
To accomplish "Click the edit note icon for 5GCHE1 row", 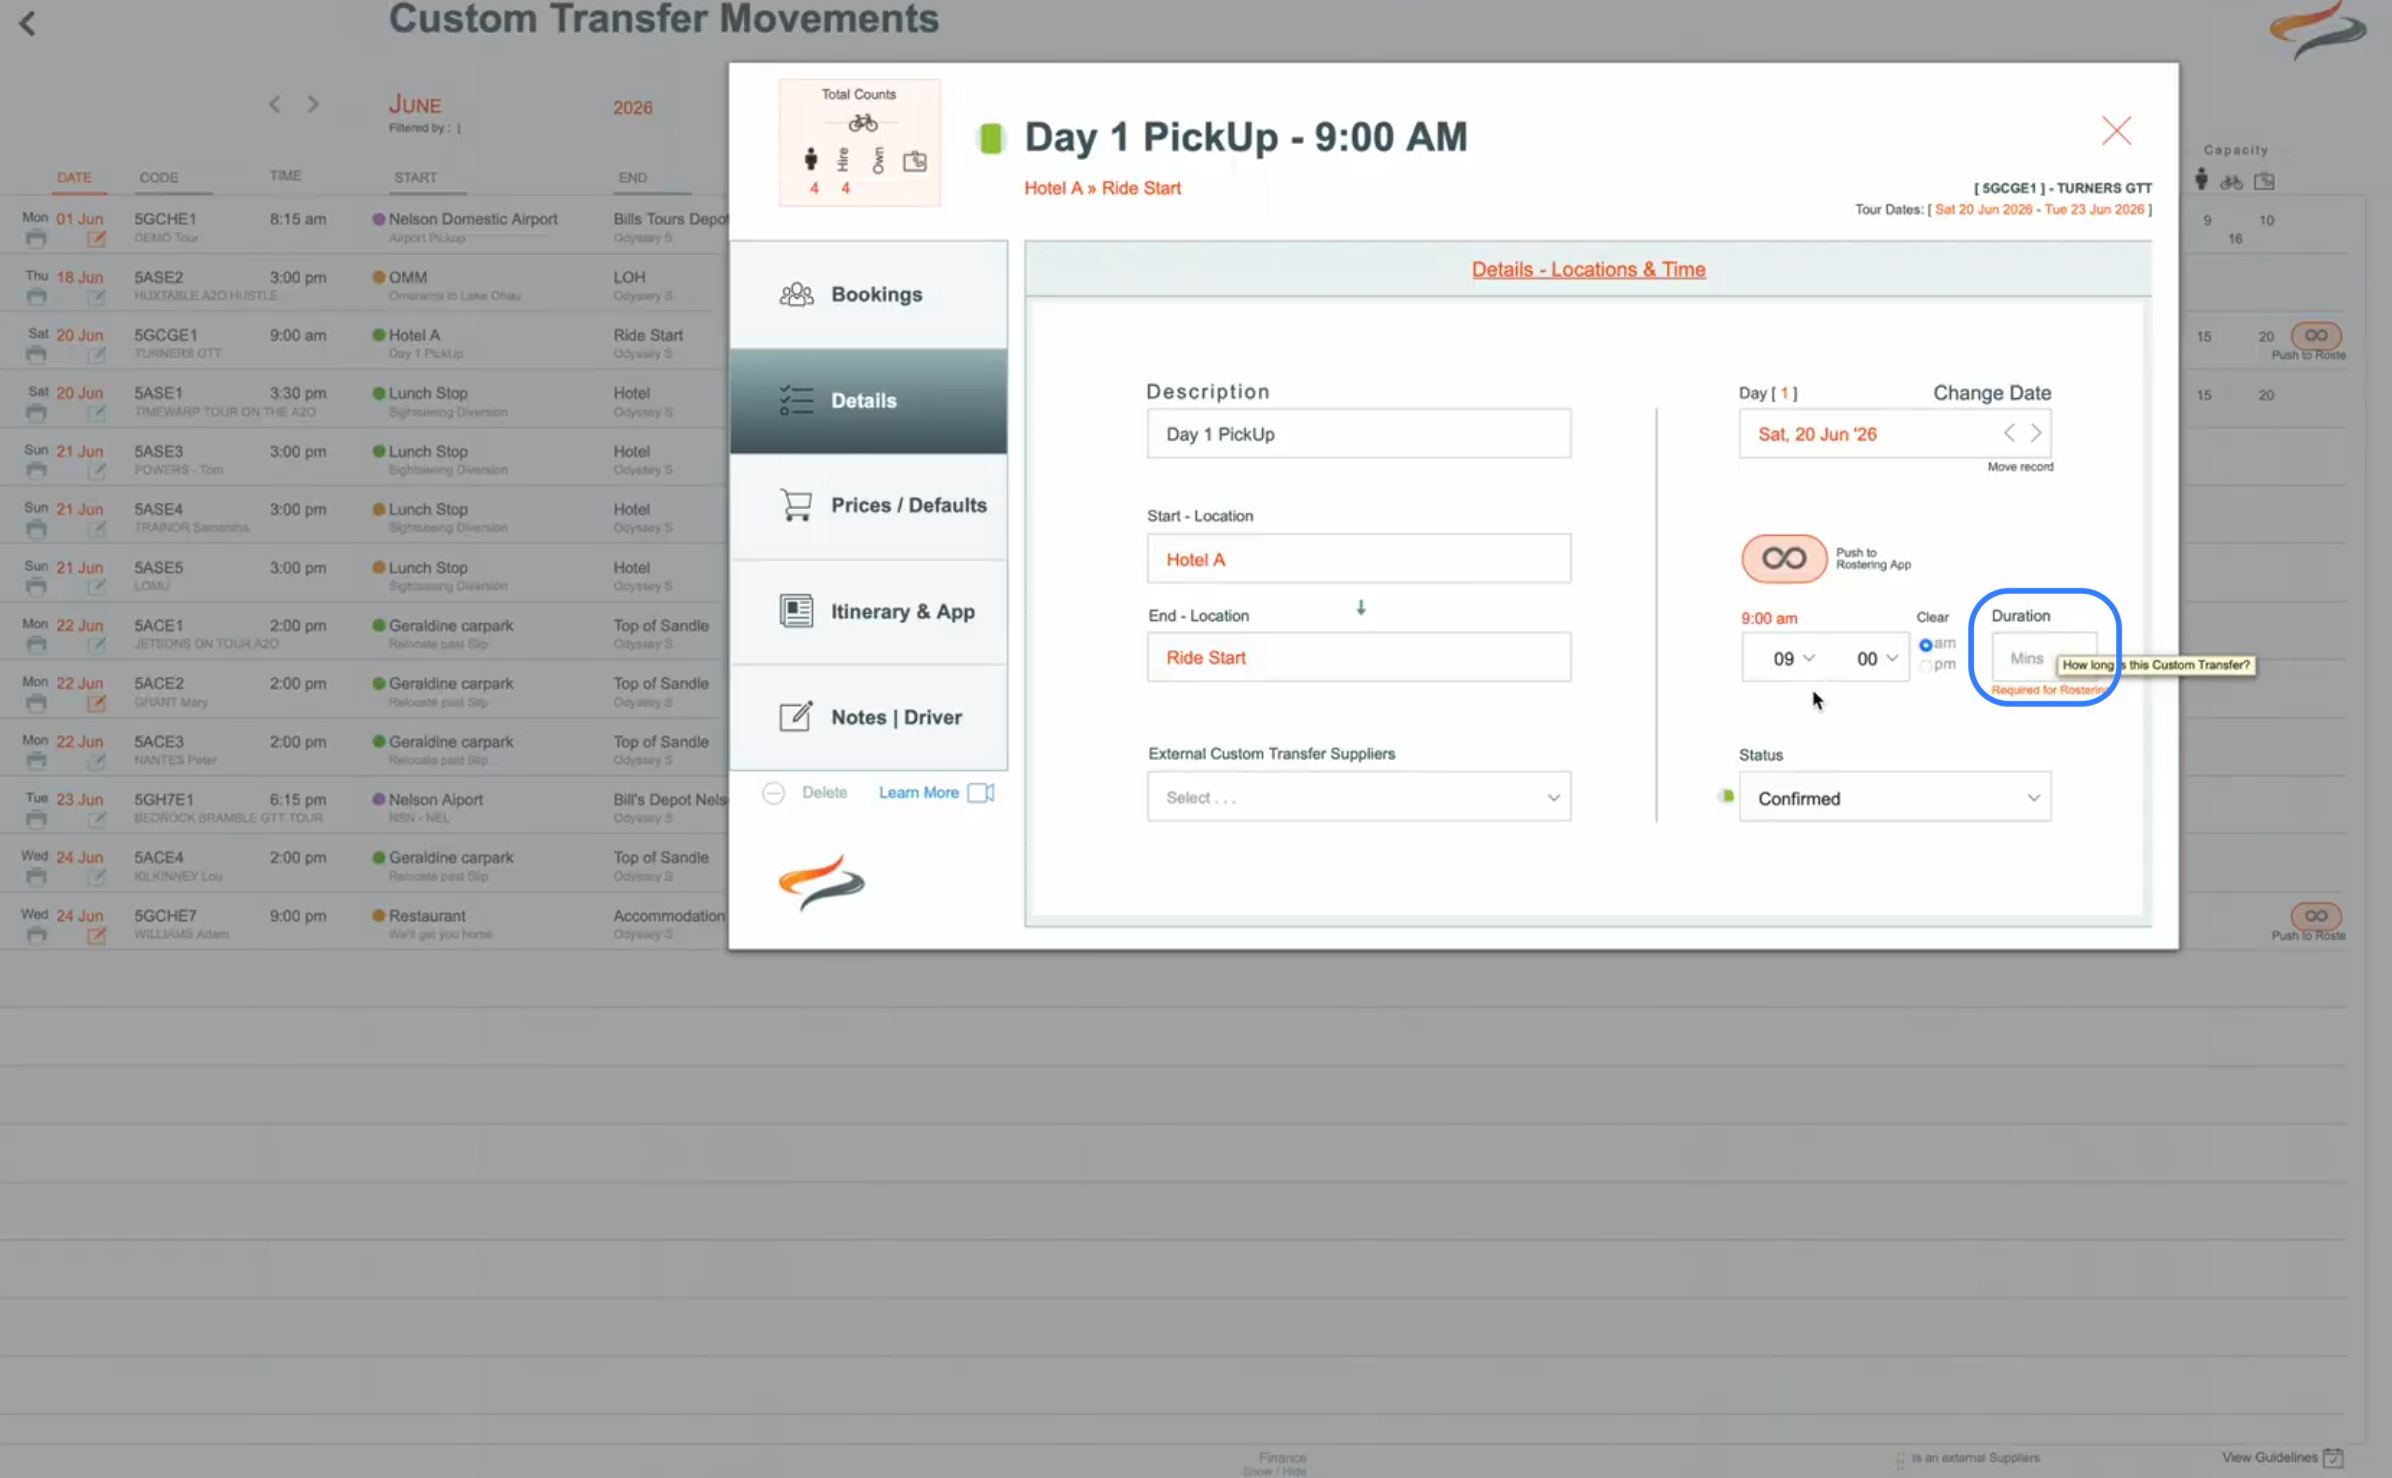I will [96, 238].
